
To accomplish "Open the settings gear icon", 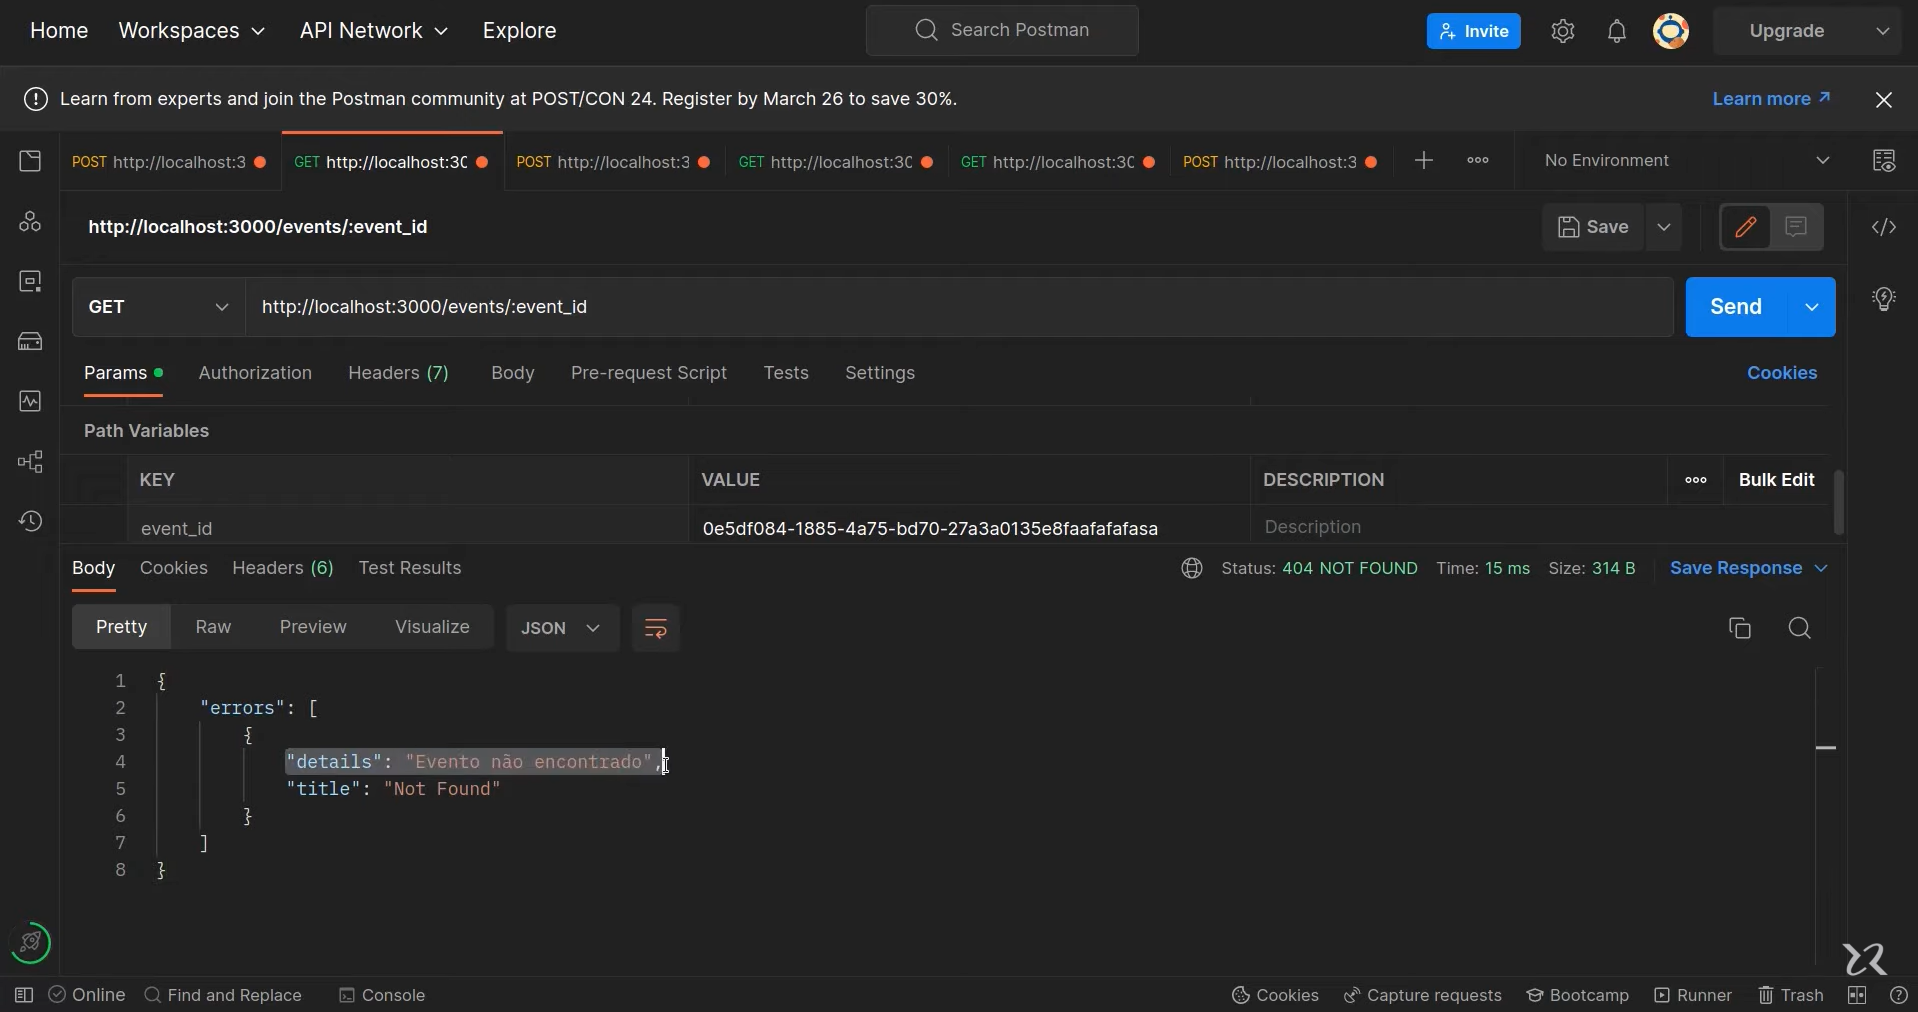I will (x=1563, y=31).
